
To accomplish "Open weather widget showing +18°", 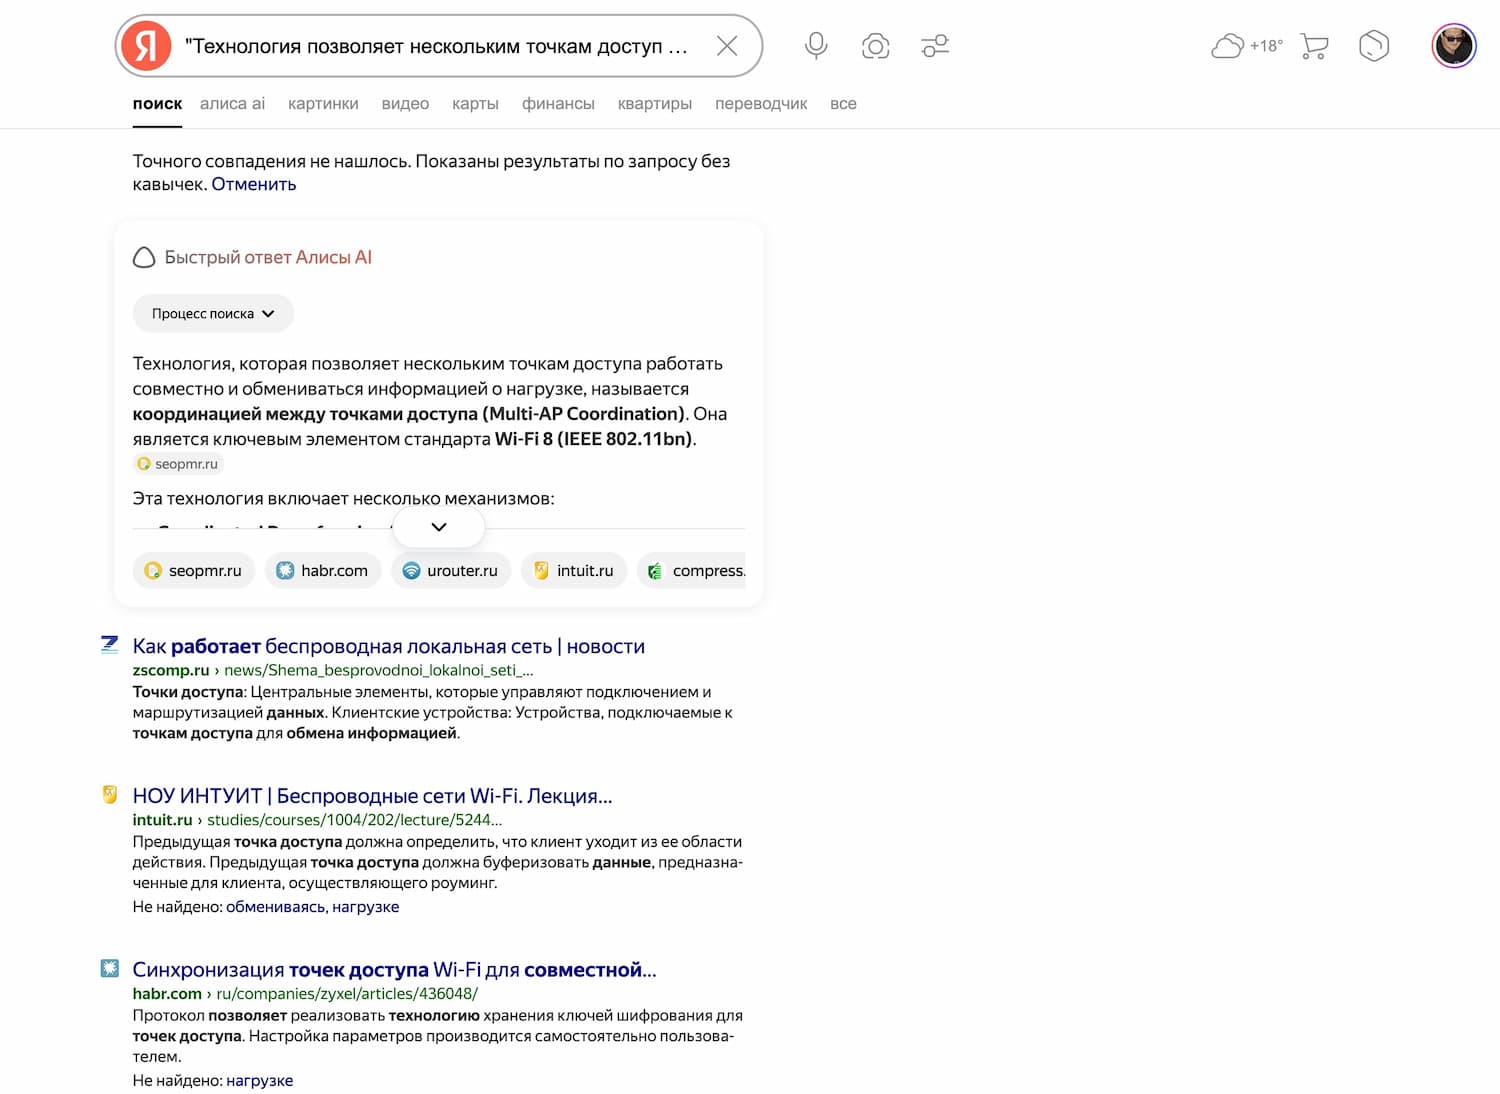I will (x=1246, y=46).
